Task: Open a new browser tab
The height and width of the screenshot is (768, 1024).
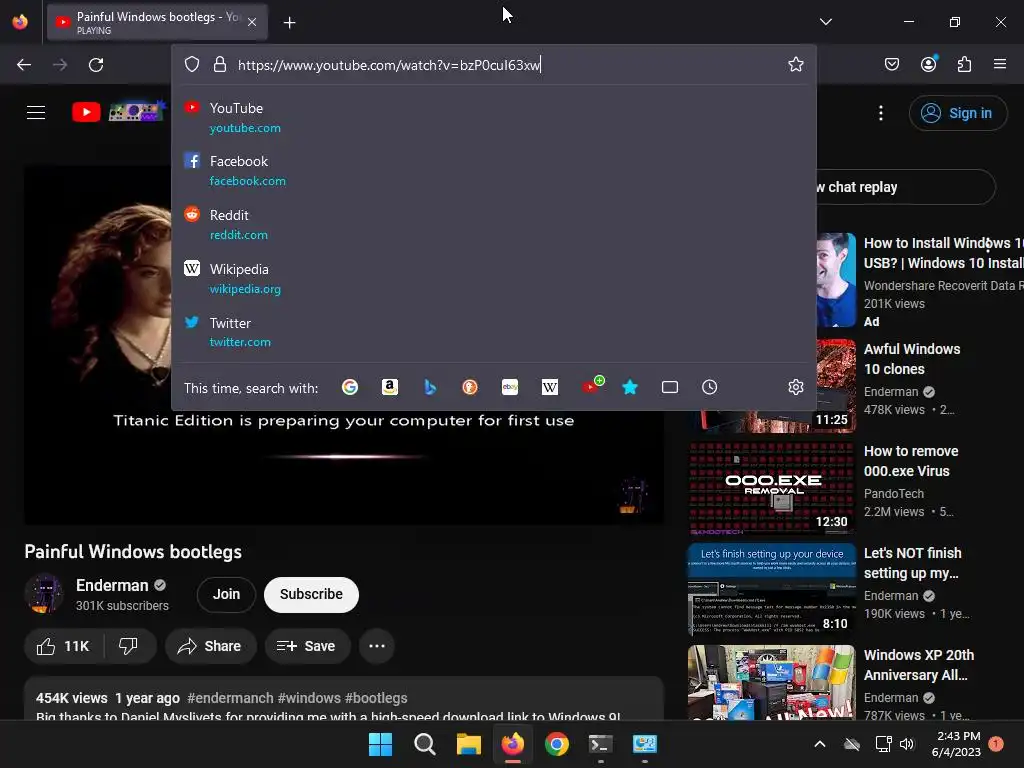Action: (289, 23)
